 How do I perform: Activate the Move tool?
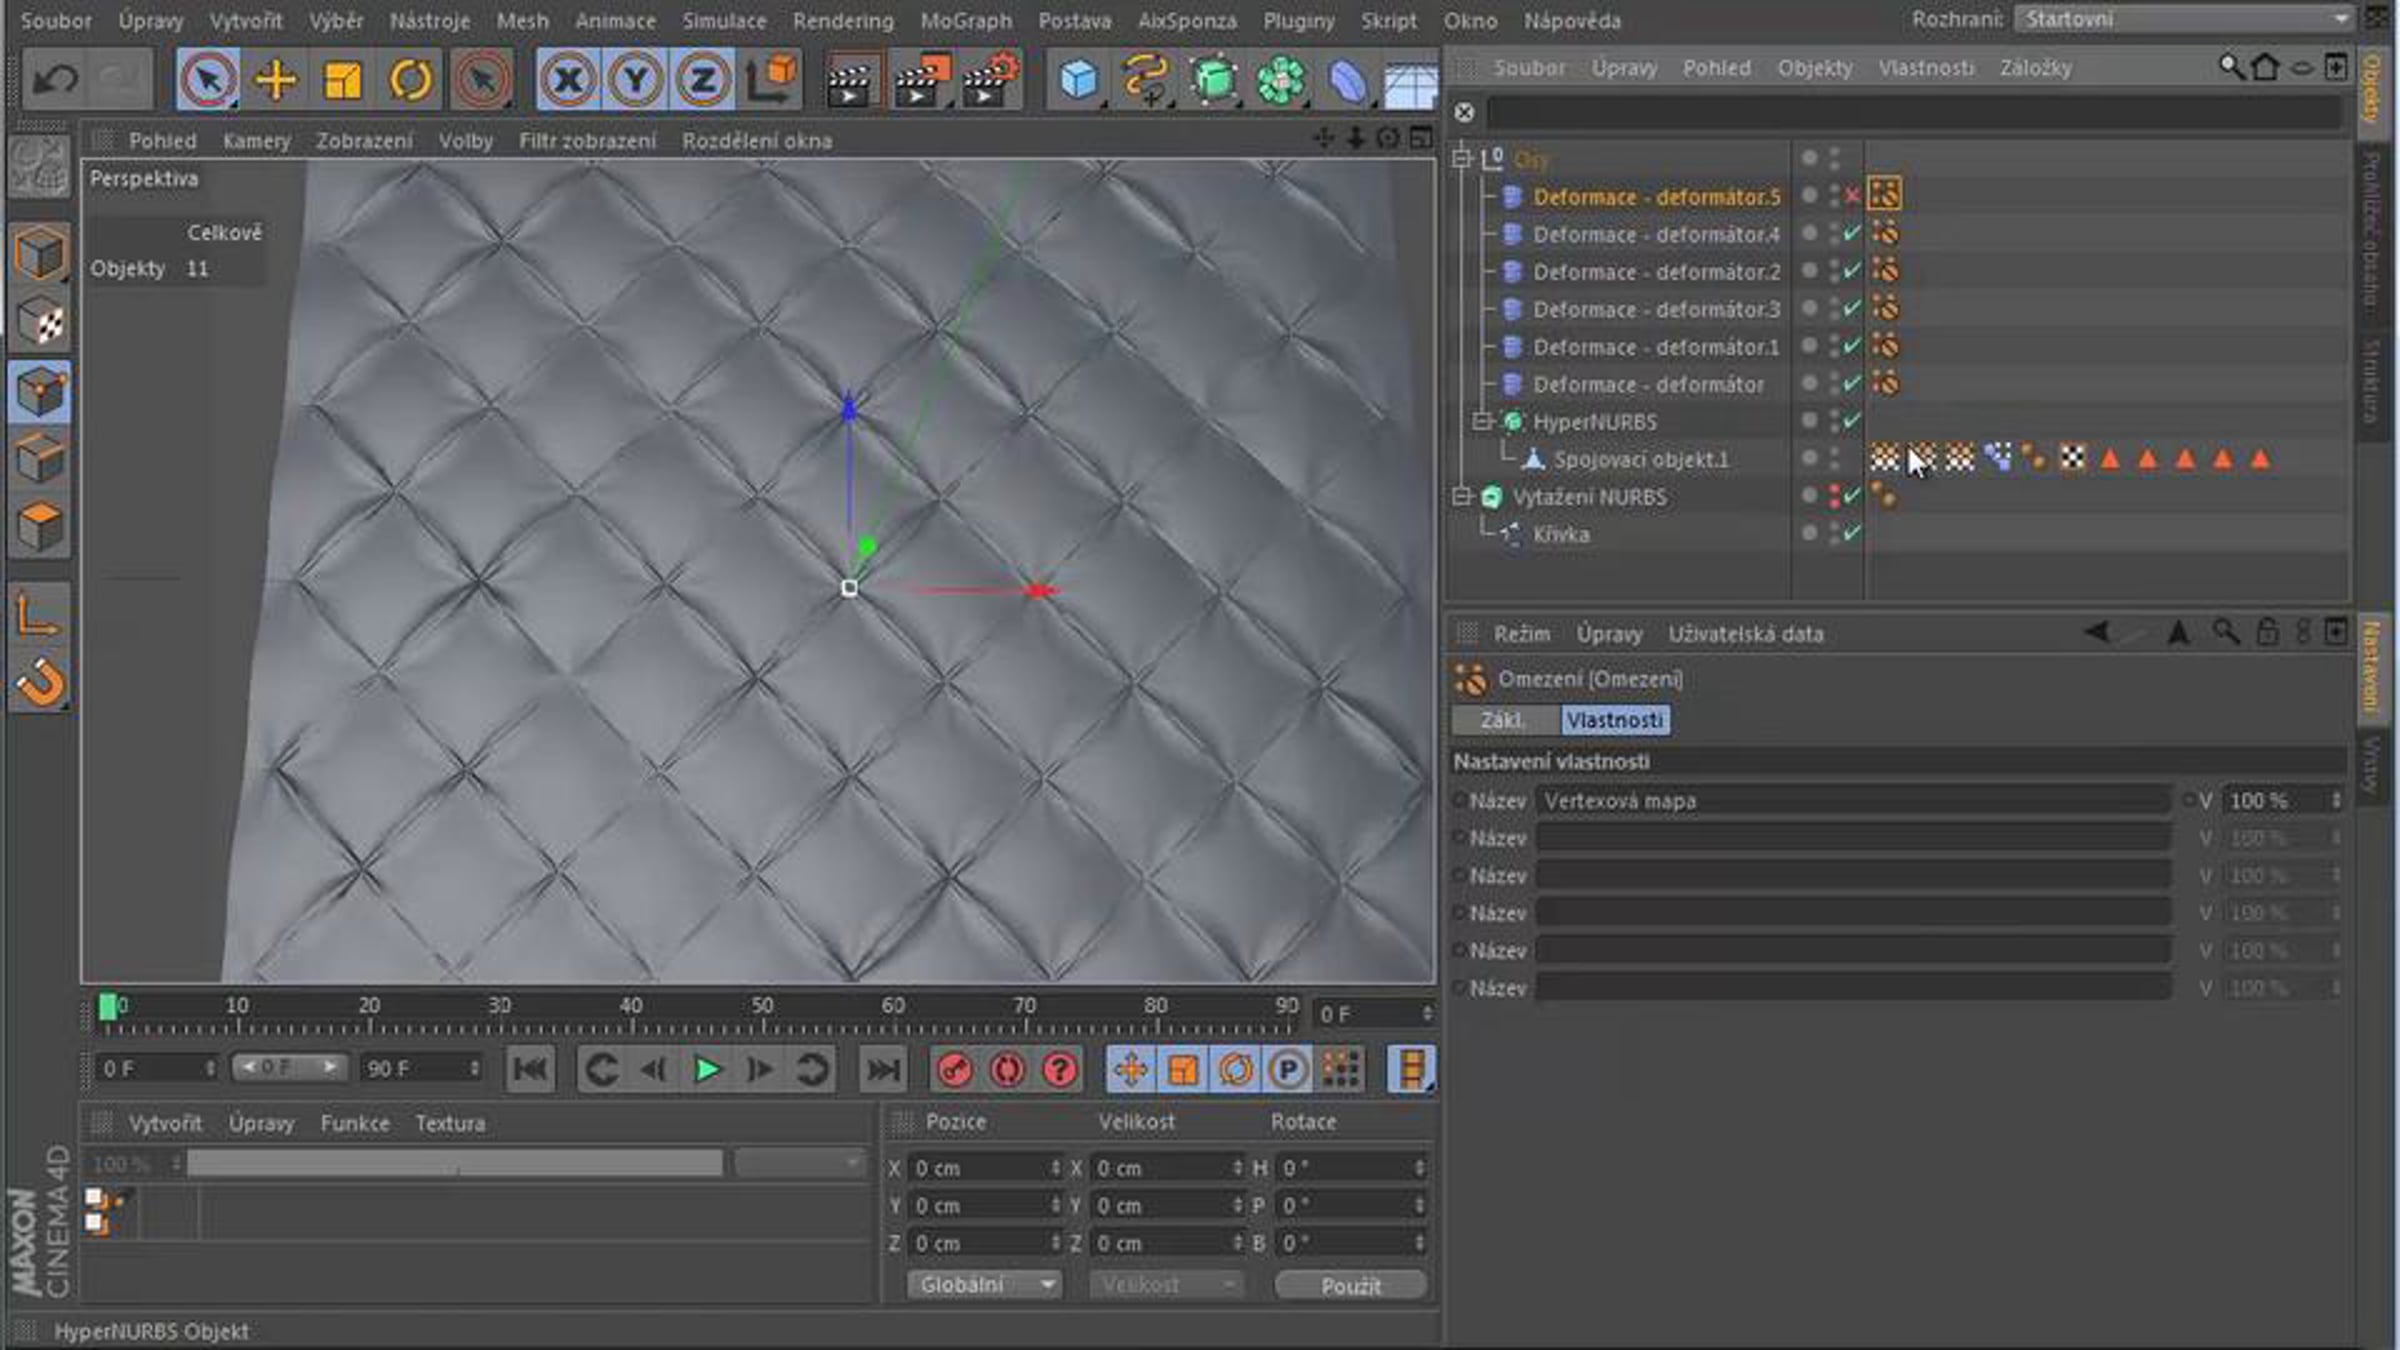[x=275, y=79]
